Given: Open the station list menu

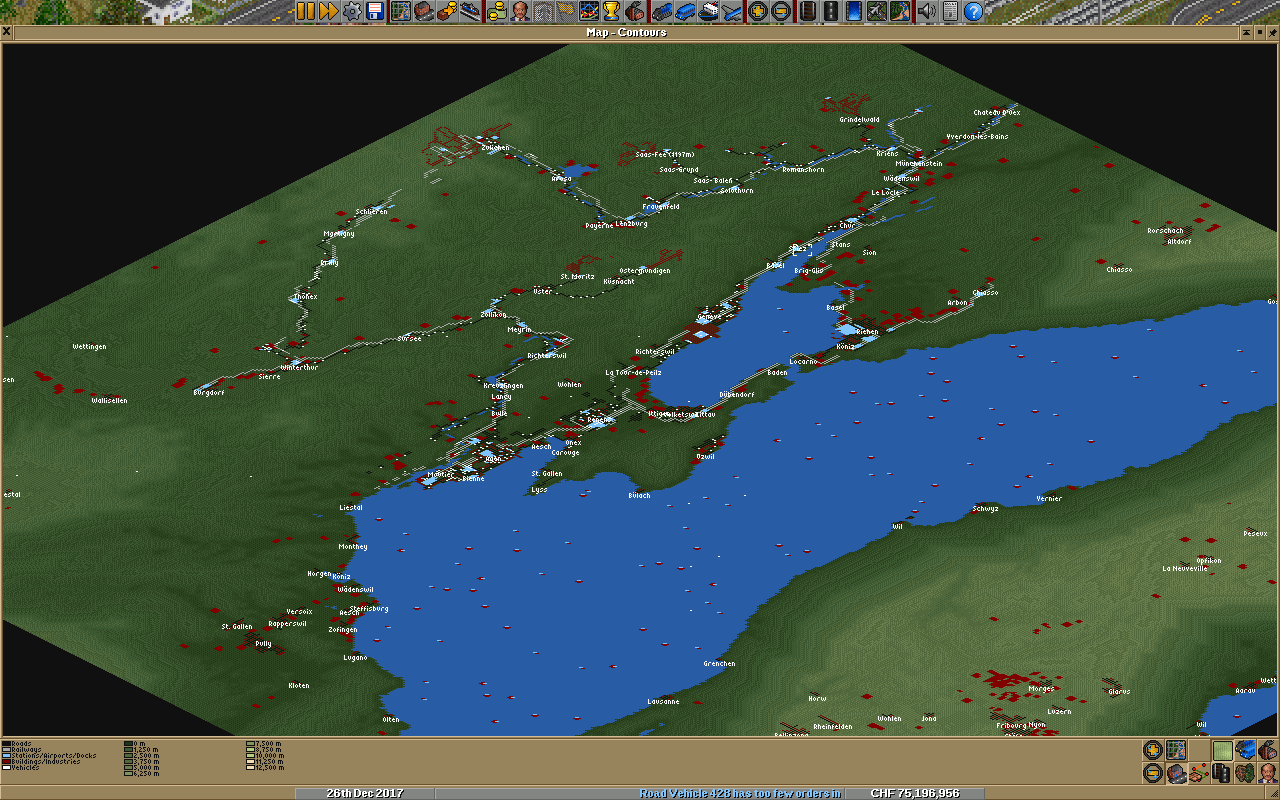Looking at the screenshot, I should [470, 12].
